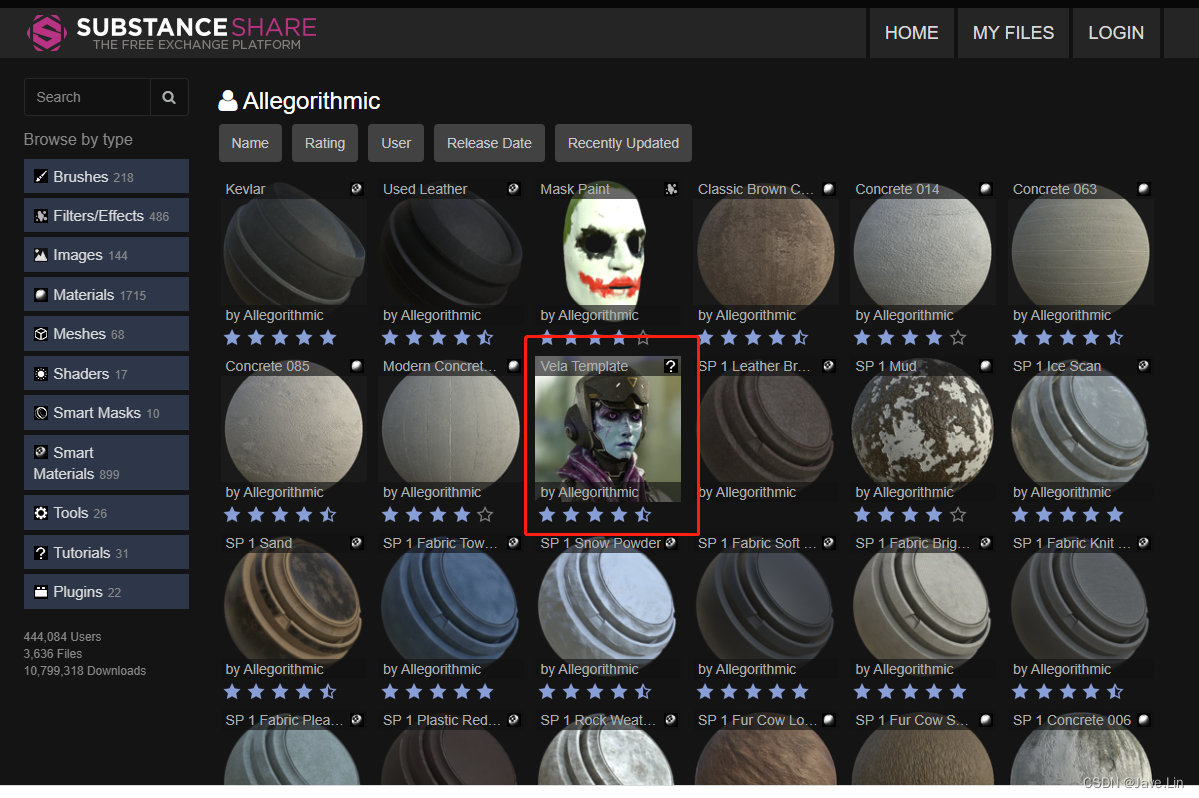
Task: Click the star rating under Concrete 014
Action: point(911,337)
